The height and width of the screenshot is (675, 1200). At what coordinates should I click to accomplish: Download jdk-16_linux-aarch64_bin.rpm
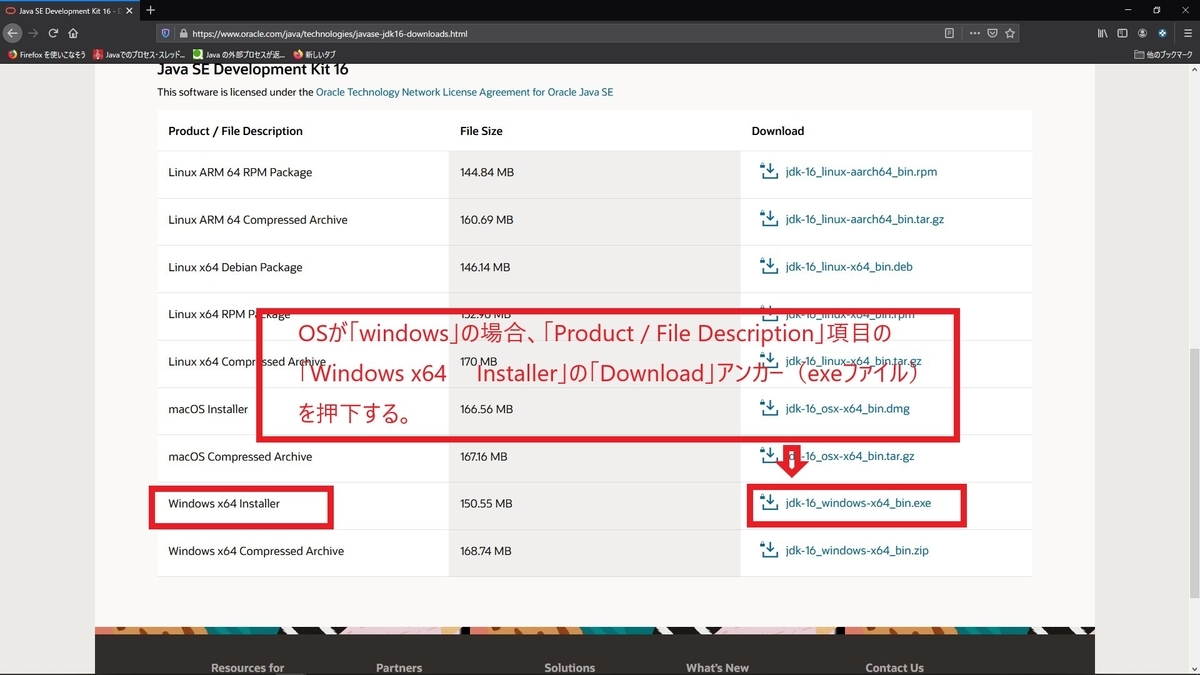[861, 172]
